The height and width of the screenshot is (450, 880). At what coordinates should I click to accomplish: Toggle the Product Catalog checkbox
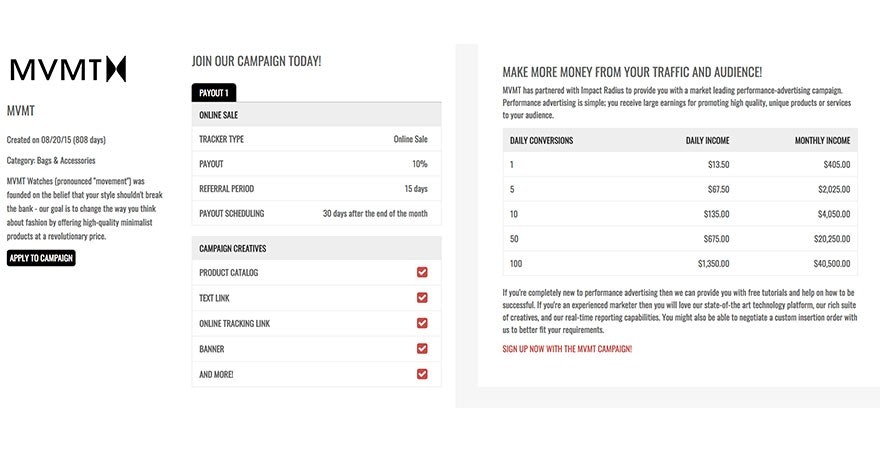[422, 272]
